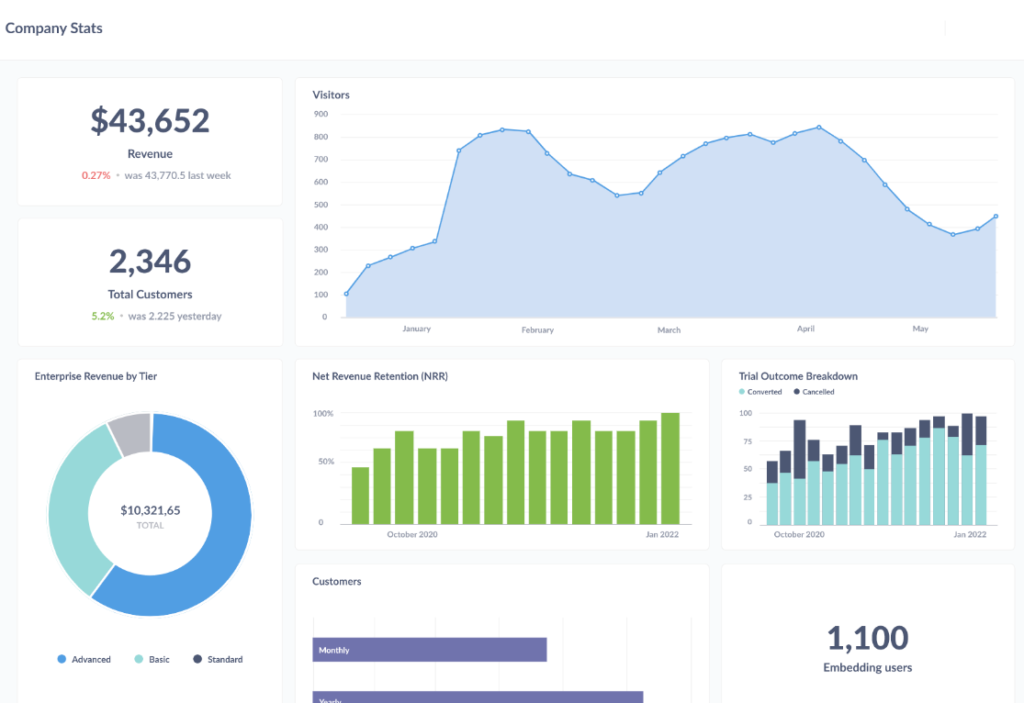
Task: Click the red 0.27% change indicator
Action: coord(96,176)
